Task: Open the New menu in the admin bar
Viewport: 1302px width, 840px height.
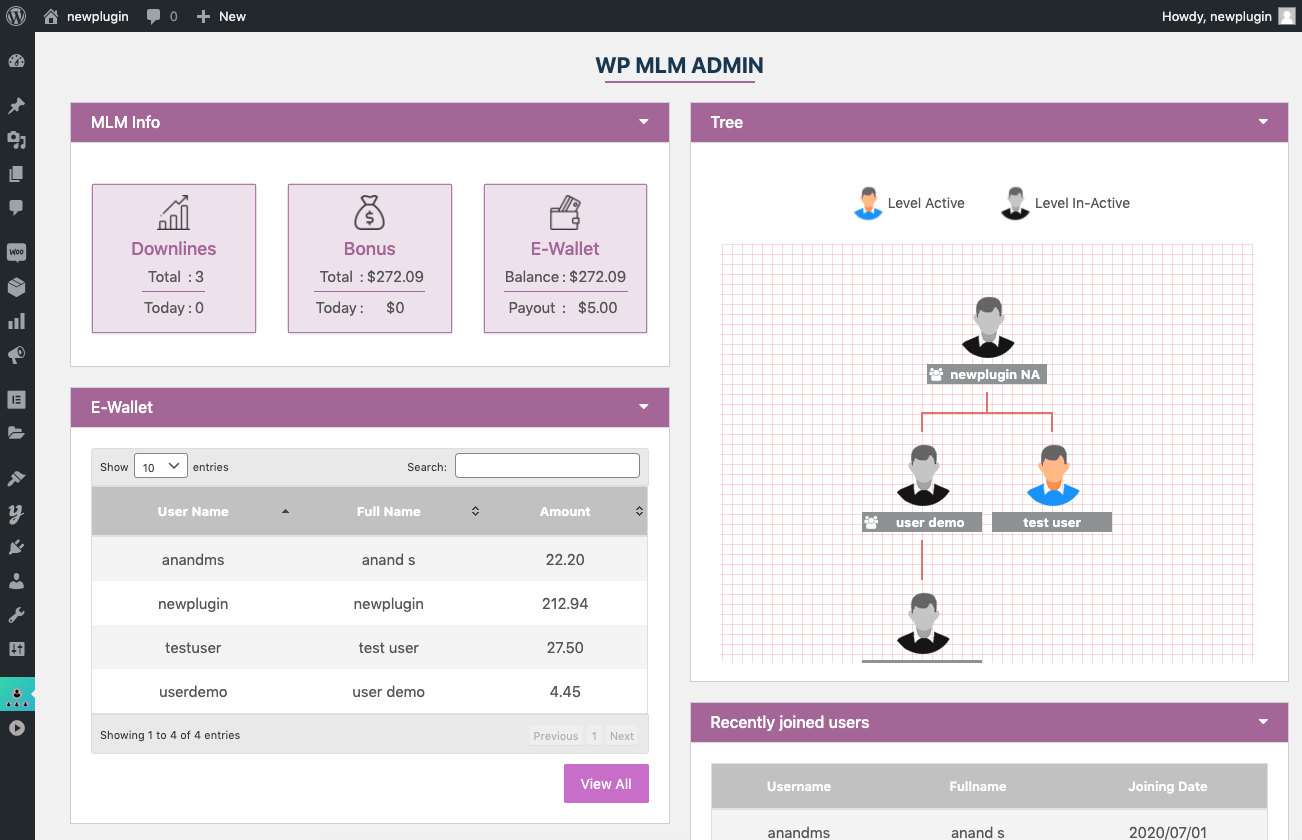Action: pos(220,15)
